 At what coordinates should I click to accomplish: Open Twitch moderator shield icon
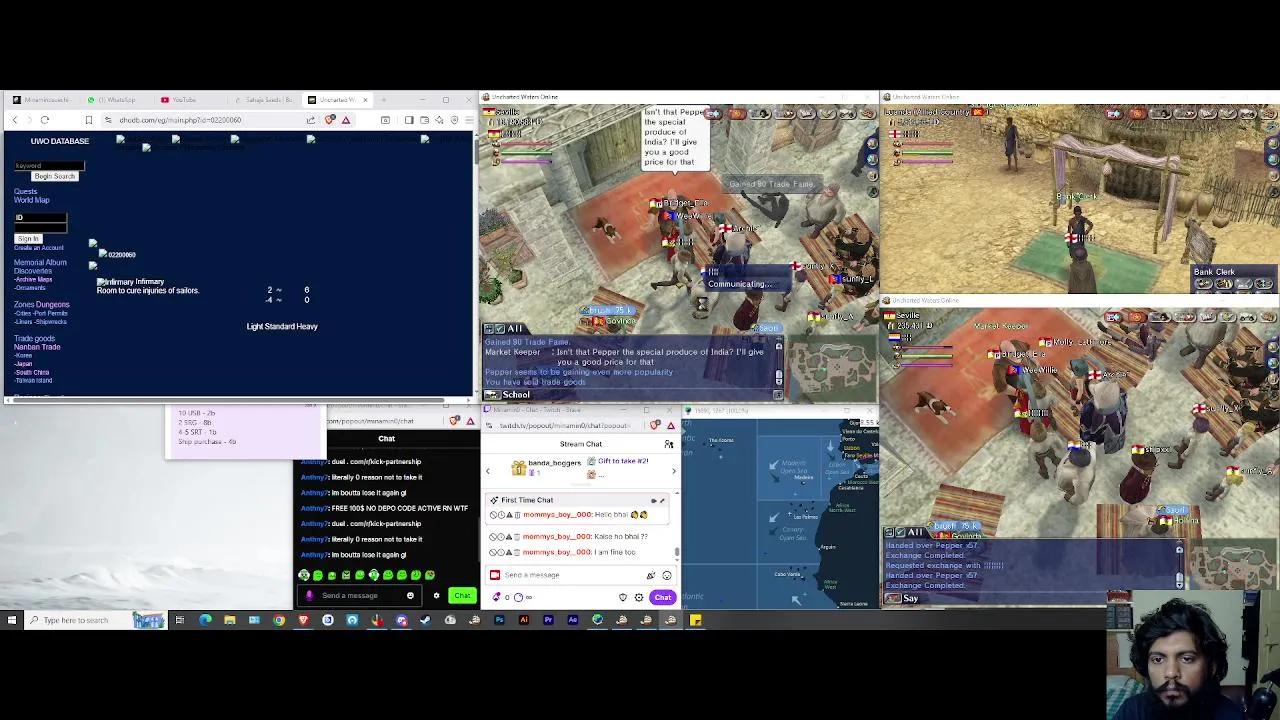(623, 597)
